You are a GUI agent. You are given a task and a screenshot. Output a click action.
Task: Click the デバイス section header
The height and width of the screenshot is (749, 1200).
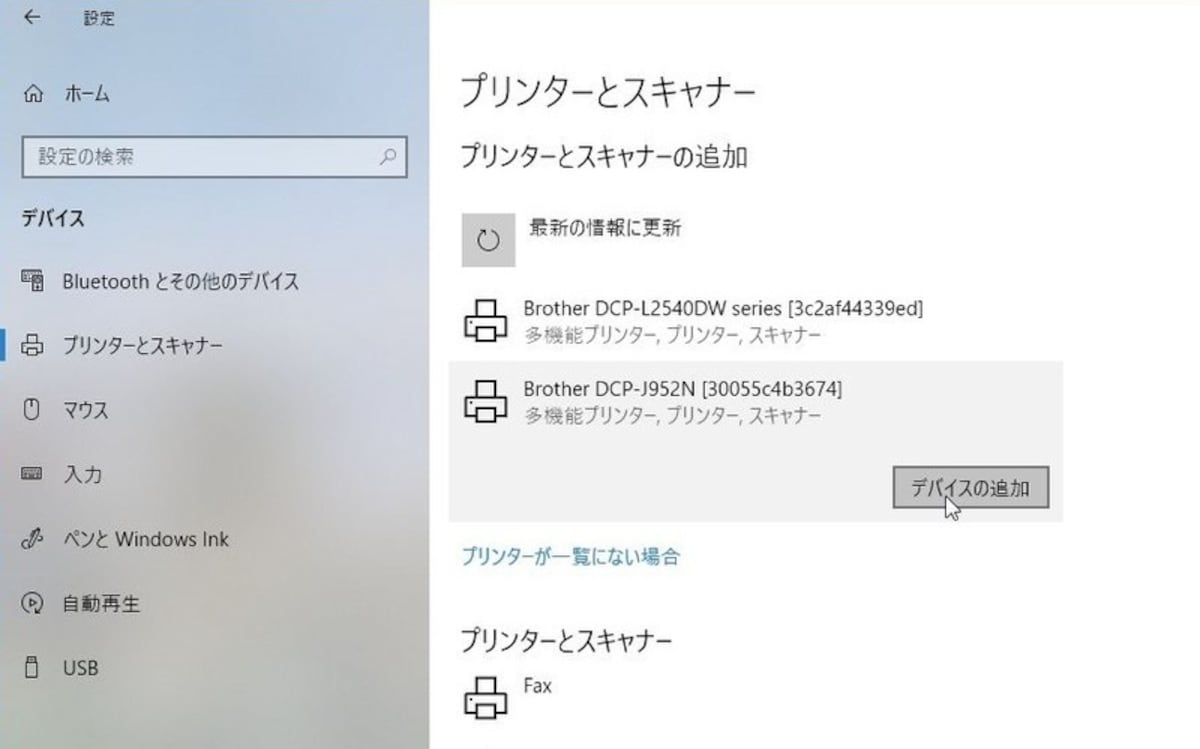coord(54,218)
